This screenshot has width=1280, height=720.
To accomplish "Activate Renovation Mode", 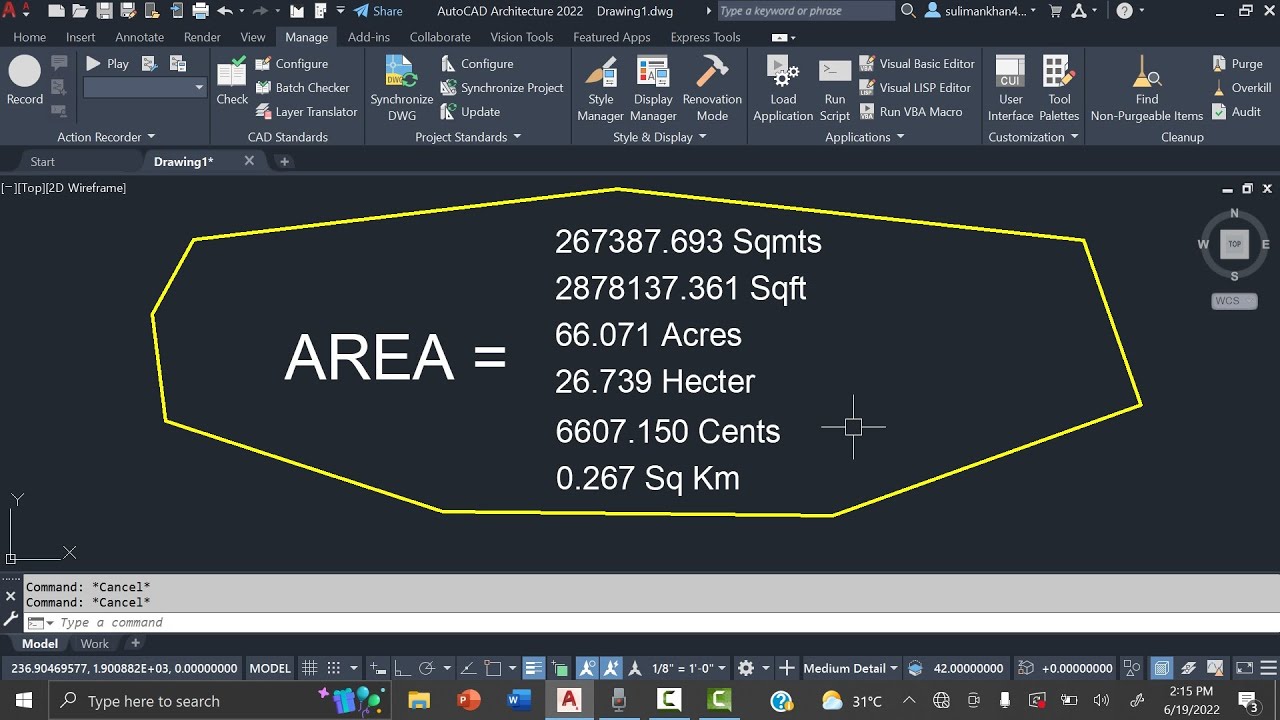I will (712, 88).
